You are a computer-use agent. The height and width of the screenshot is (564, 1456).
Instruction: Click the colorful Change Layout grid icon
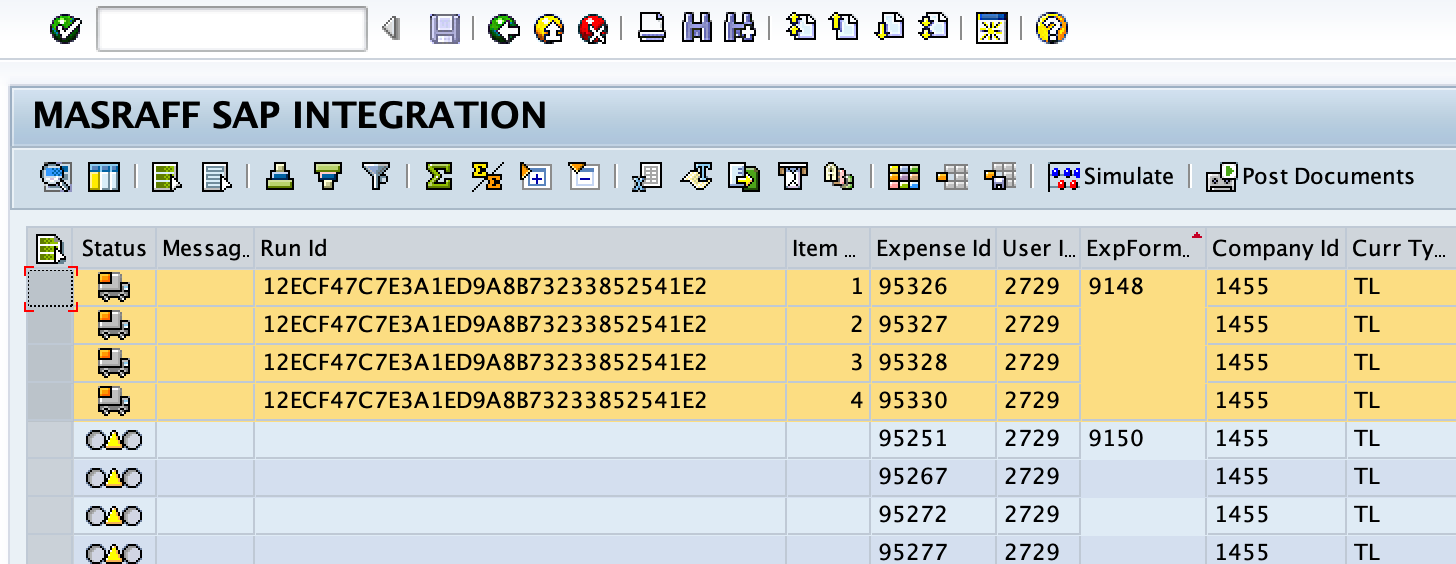click(x=904, y=177)
